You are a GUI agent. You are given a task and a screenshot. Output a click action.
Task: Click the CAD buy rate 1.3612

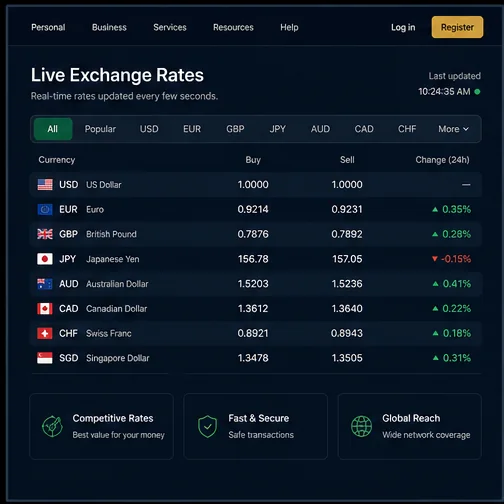pyautogui.click(x=253, y=309)
